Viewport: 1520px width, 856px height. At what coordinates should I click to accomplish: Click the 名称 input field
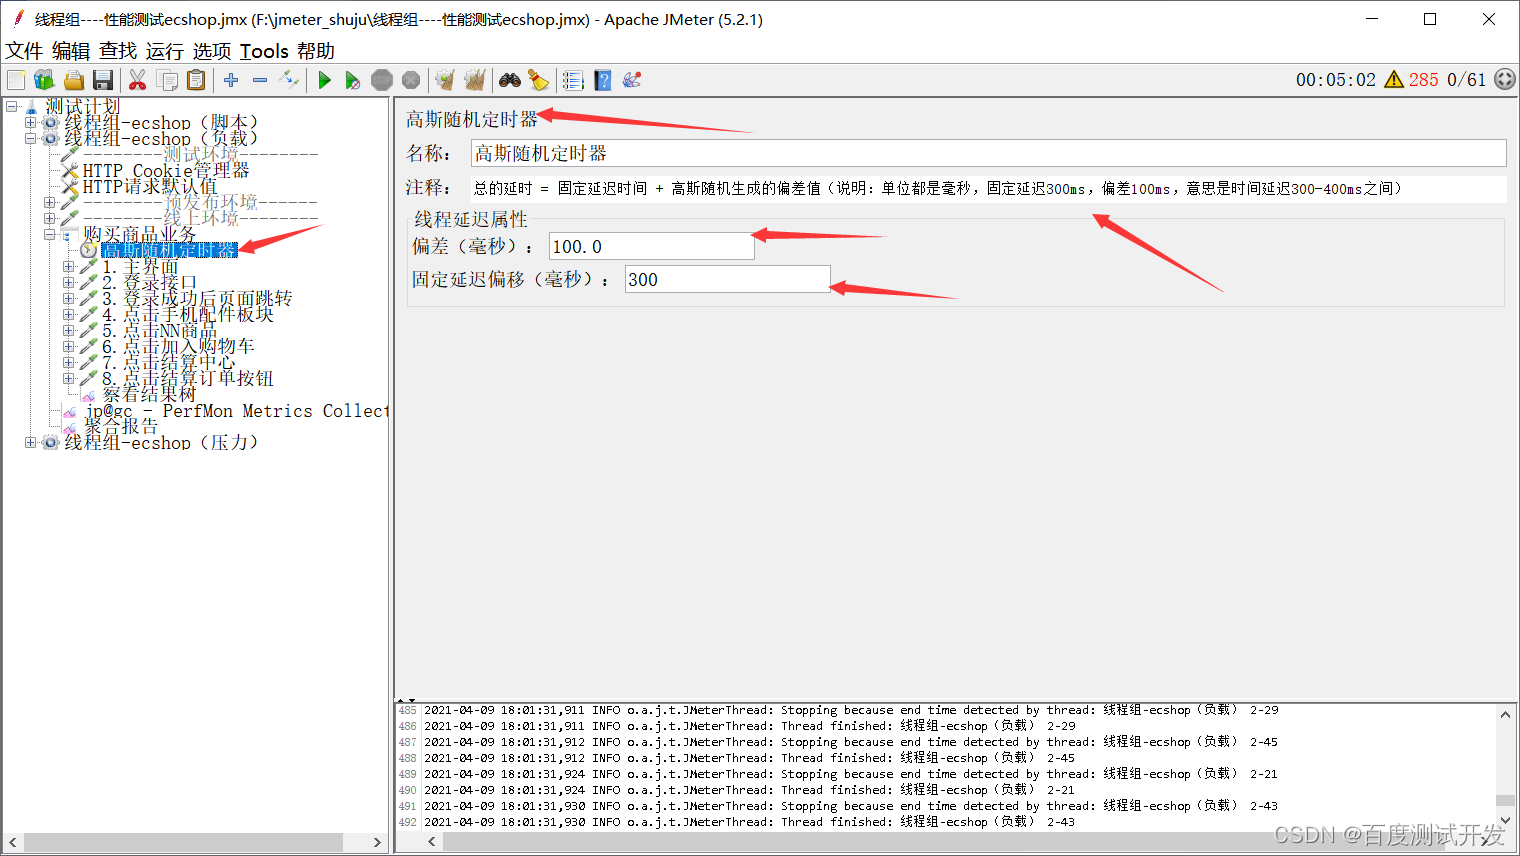coord(988,153)
